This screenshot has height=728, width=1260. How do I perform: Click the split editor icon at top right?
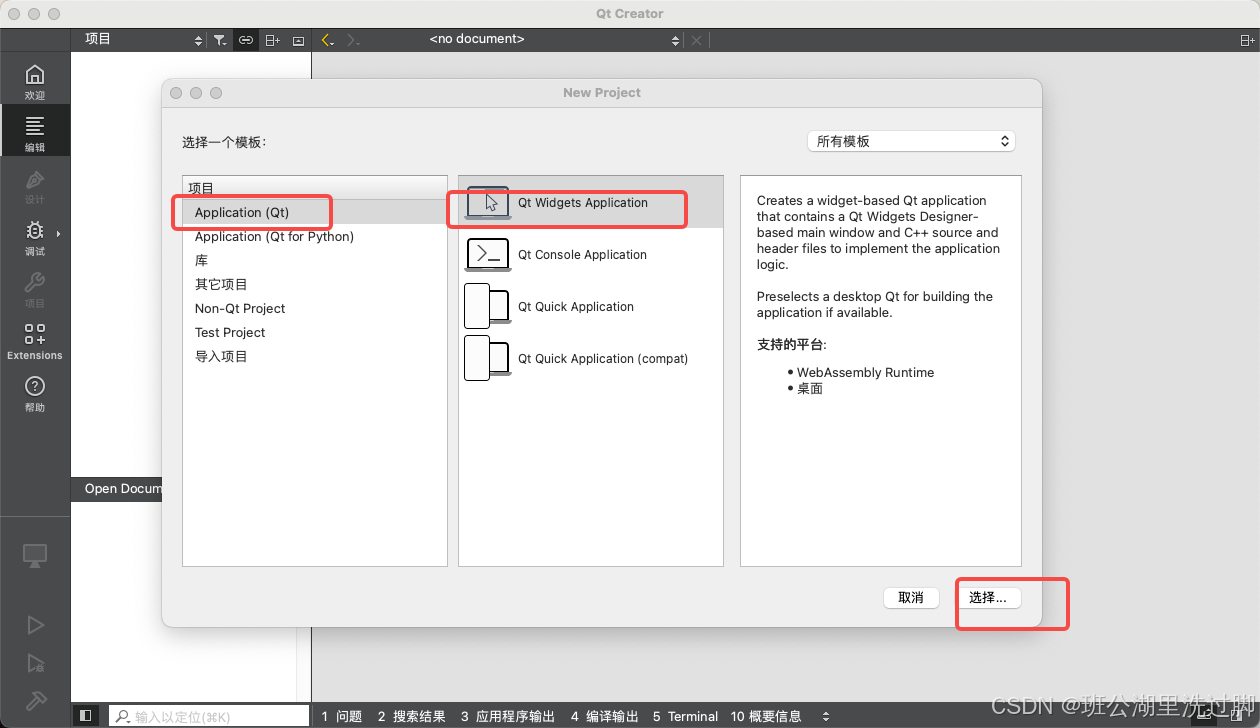[x=1247, y=40]
